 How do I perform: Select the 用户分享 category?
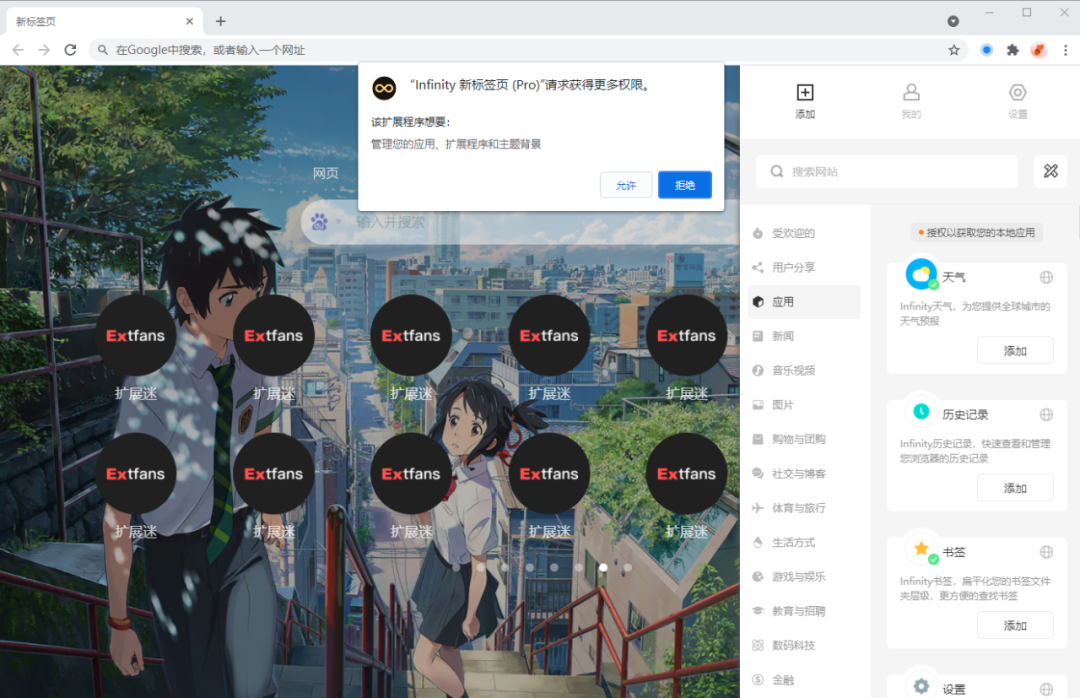pyautogui.click(x=804, y=267)
